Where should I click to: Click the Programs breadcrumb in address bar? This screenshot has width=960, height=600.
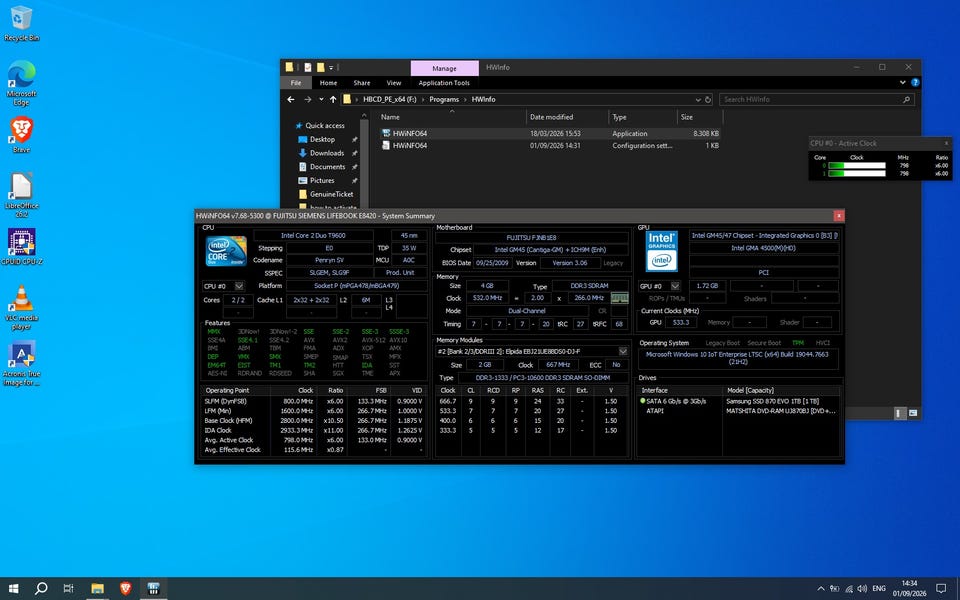click(444, 99)
